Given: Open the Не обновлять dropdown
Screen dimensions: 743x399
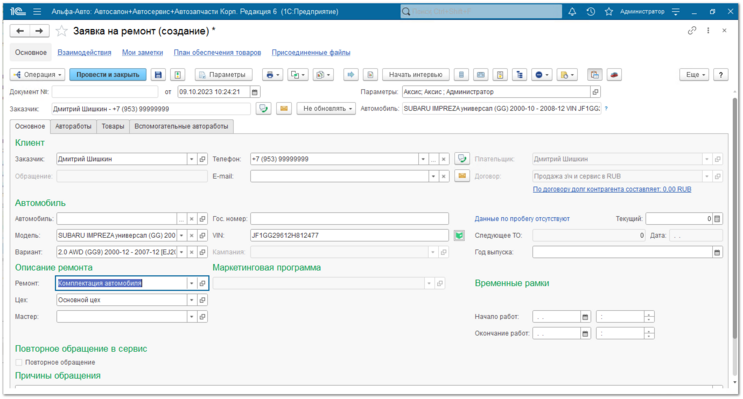Looking at the screenshot, I should (x=326, y=109).
